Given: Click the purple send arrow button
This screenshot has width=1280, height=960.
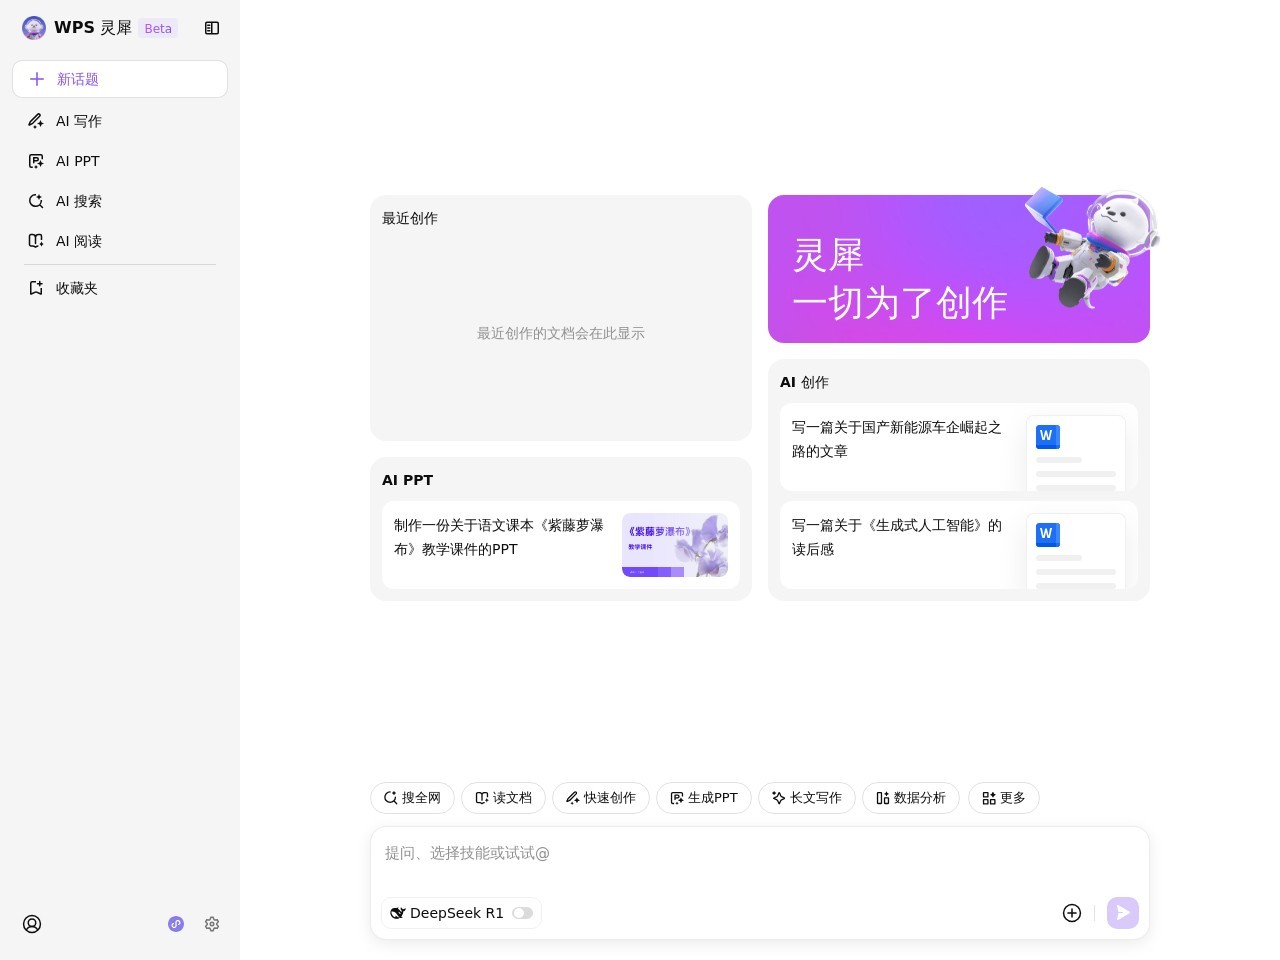Looking at the screenshot, I should (1123, 912).
